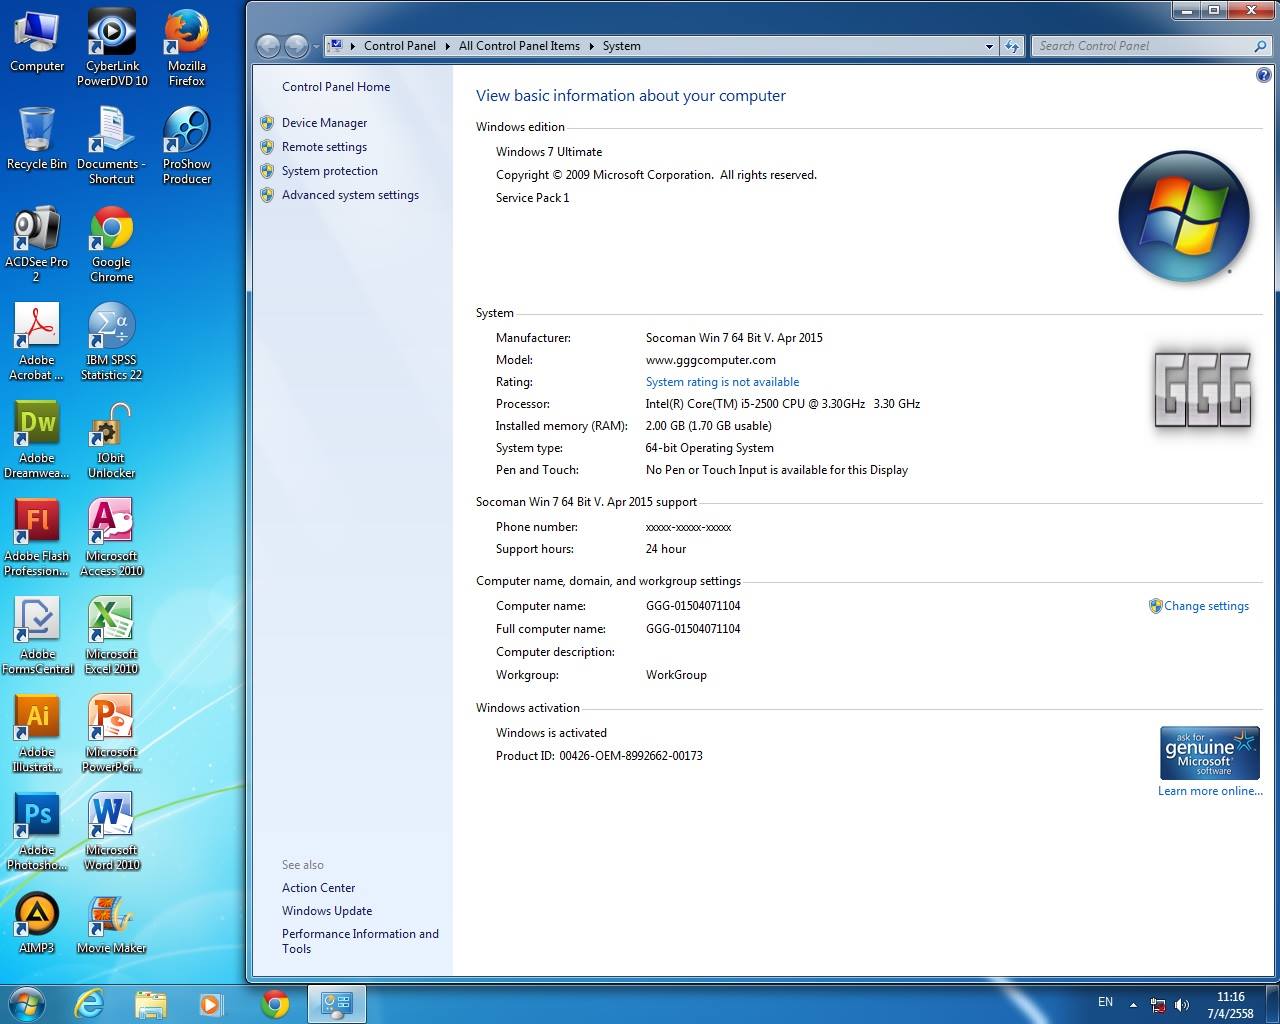
Task: Click Learn more online link
Action: [x=1210, y=791]
